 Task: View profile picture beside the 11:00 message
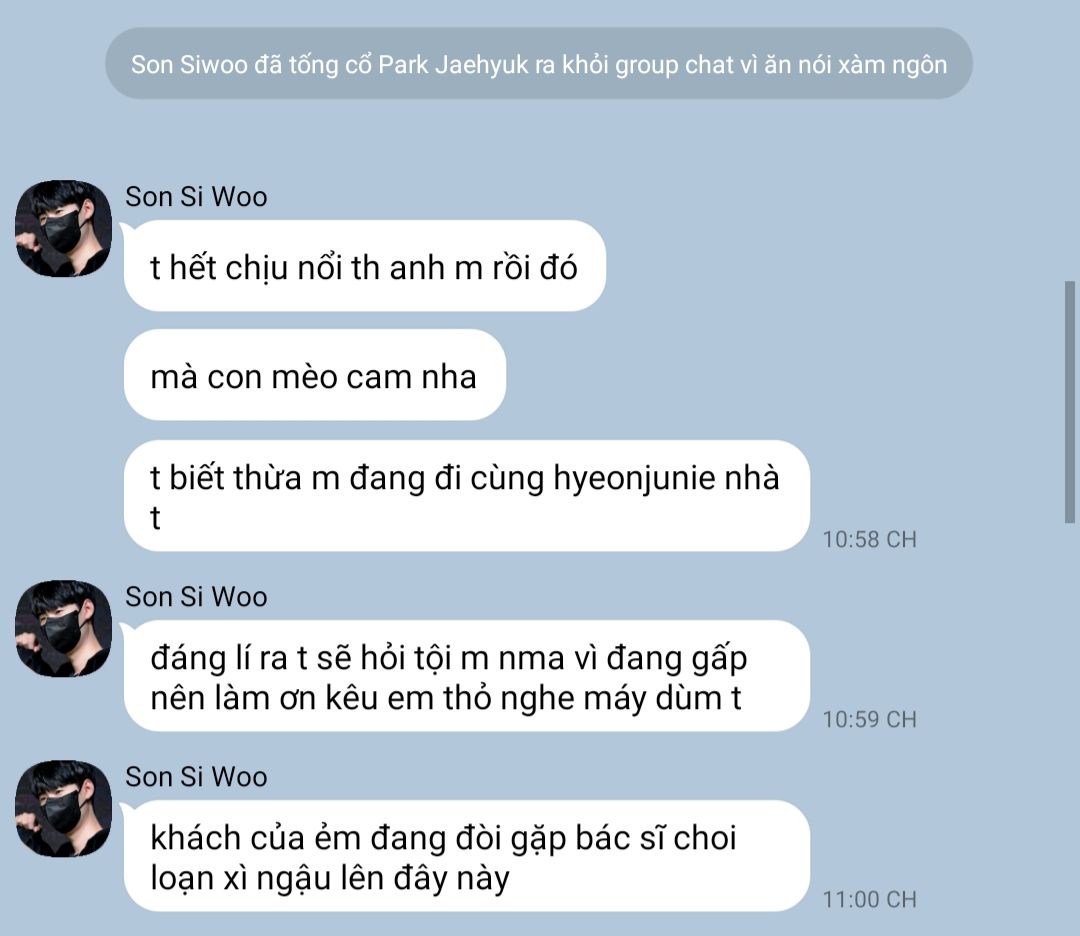pyautogui.click(x=63, y=809)
